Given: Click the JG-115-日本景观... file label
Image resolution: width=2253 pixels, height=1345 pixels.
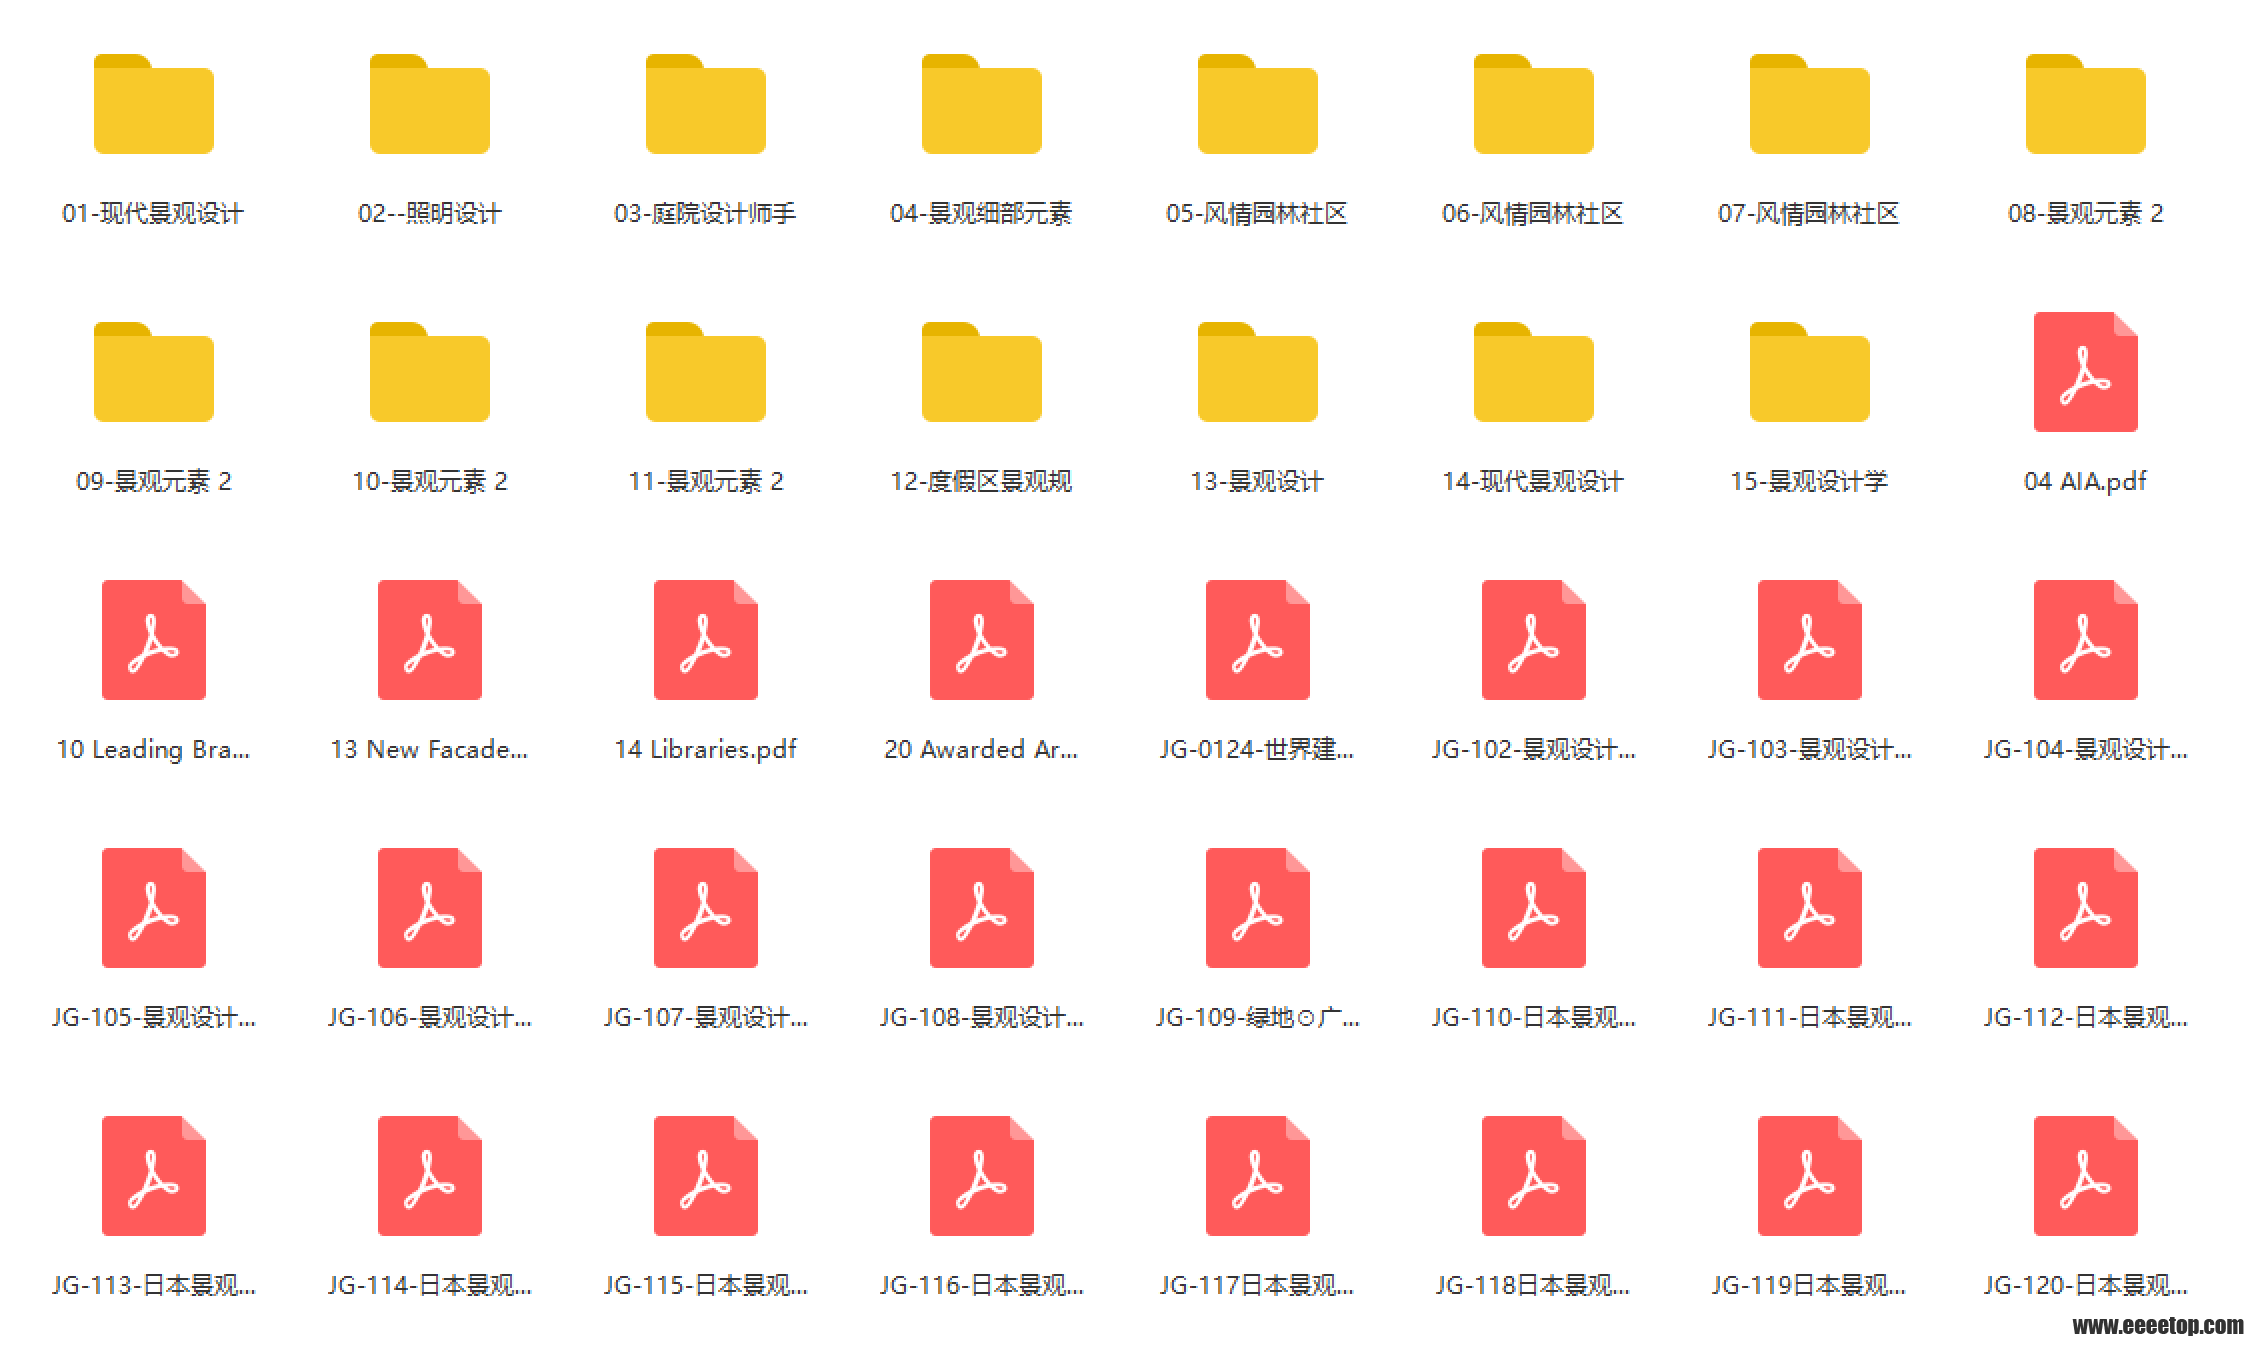Looking at the screenshot, I should pyautogui.click(x=705, y=1285).
